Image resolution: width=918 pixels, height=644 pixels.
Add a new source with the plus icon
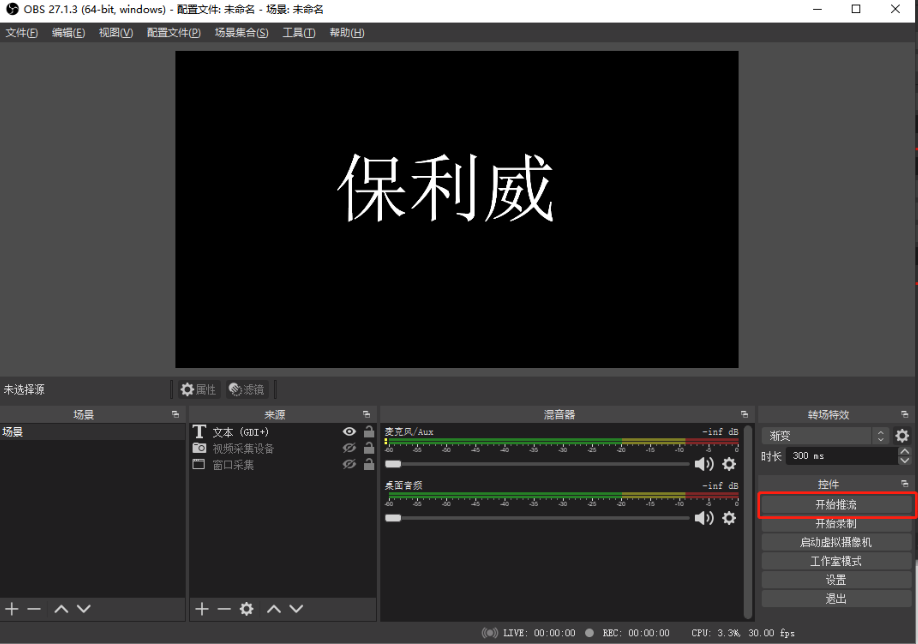[201, 609]
